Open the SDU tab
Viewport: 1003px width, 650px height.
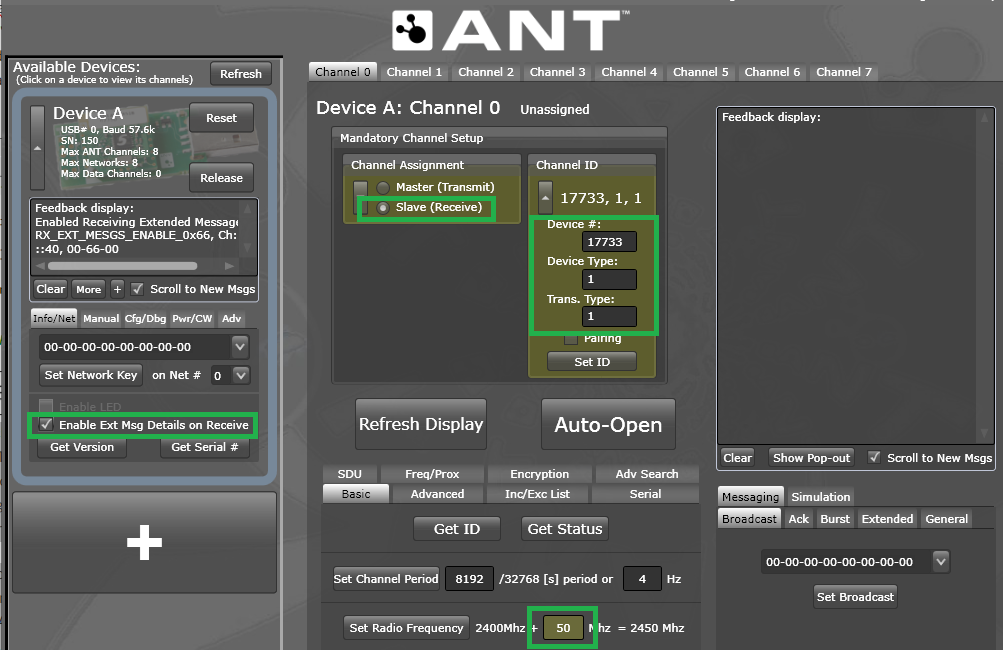tap(349, 474)
